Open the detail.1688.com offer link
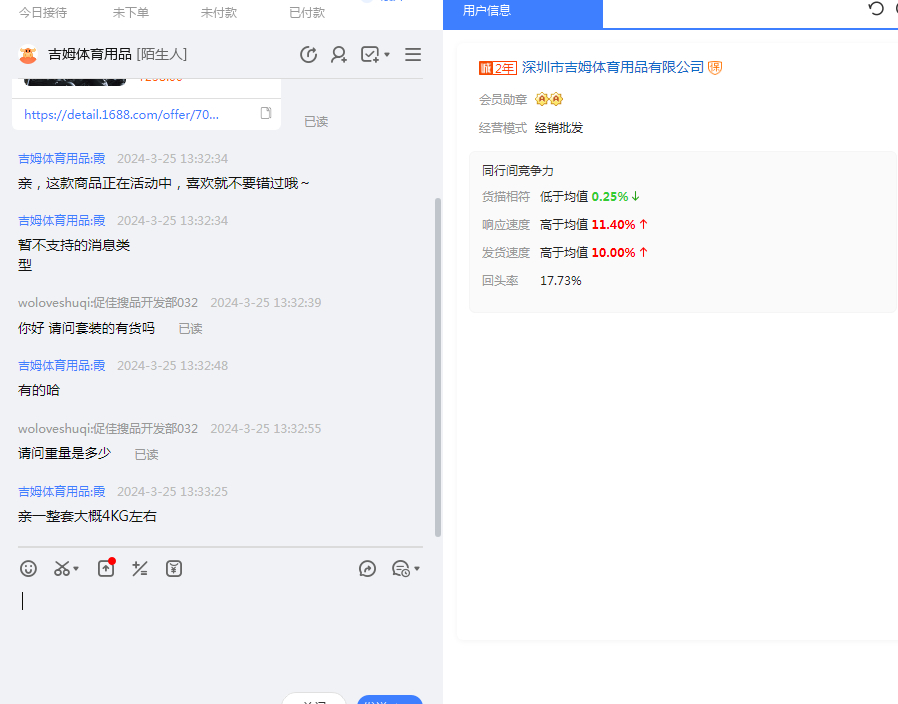This screenshot has width=898, height=704. tap(121, 114)
